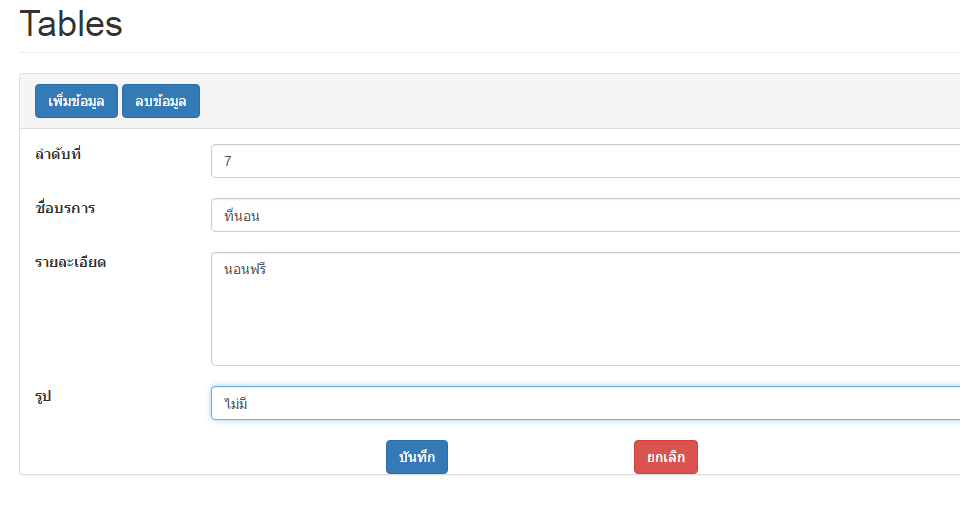
Task: Cancel using the red ยกเลิก button
Action: (665, 457)
